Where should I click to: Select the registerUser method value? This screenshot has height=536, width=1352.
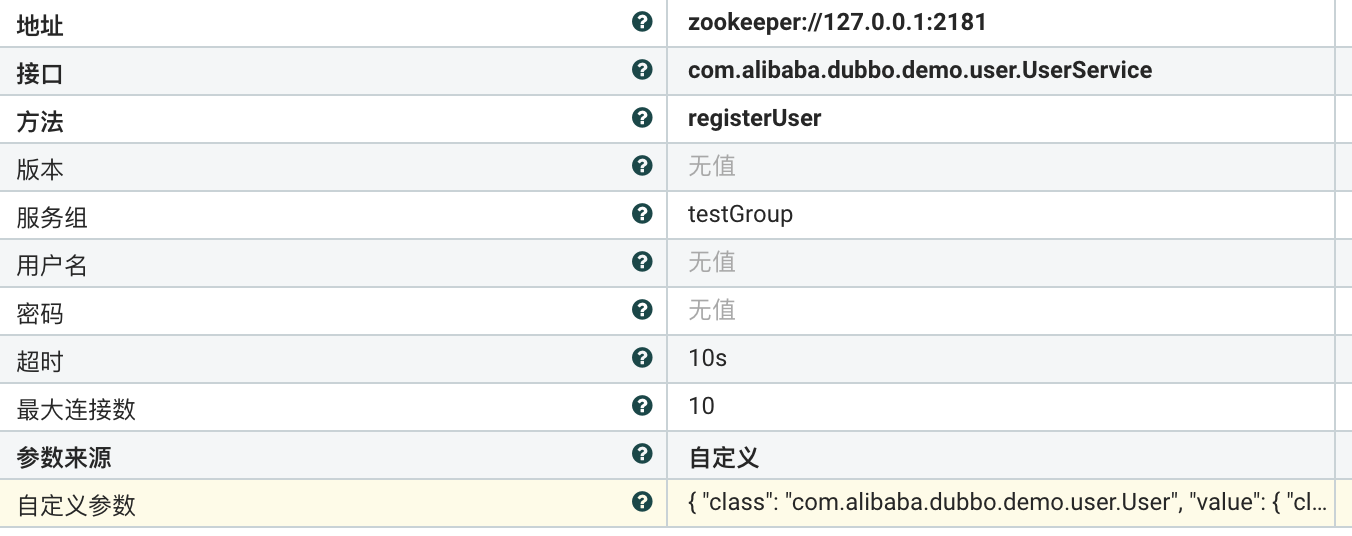(x=754, y=119)
